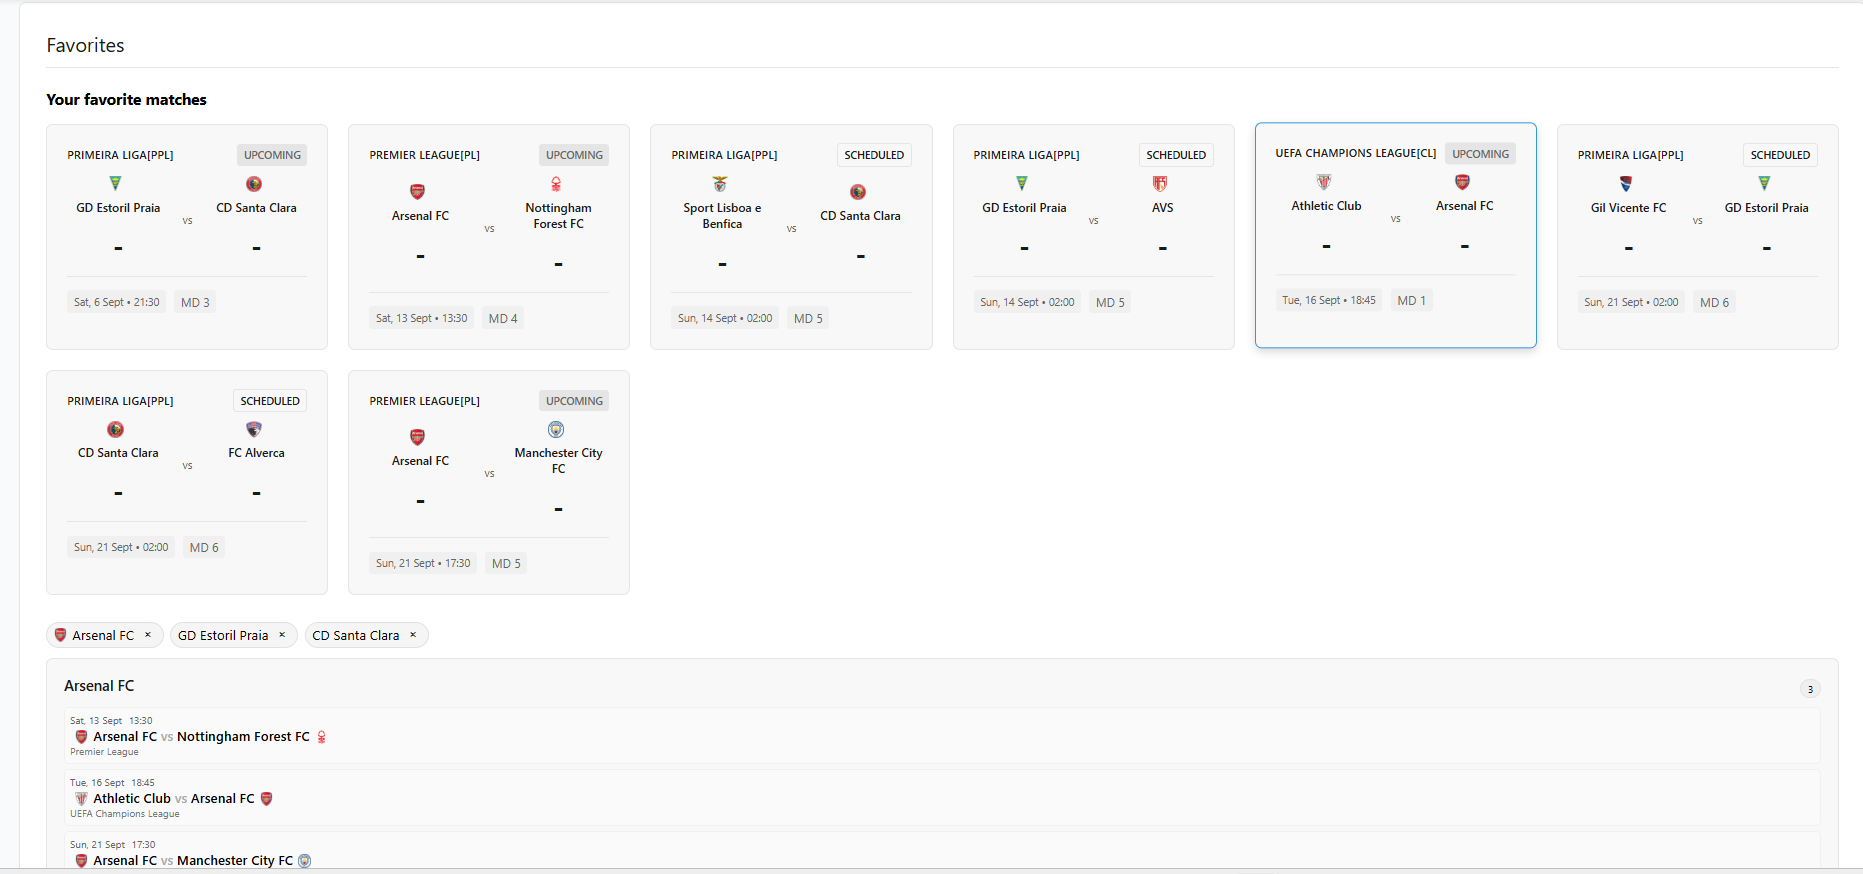Open Arsenal vs Manchester City list row

pyautogui.click(x=940, y=853)
